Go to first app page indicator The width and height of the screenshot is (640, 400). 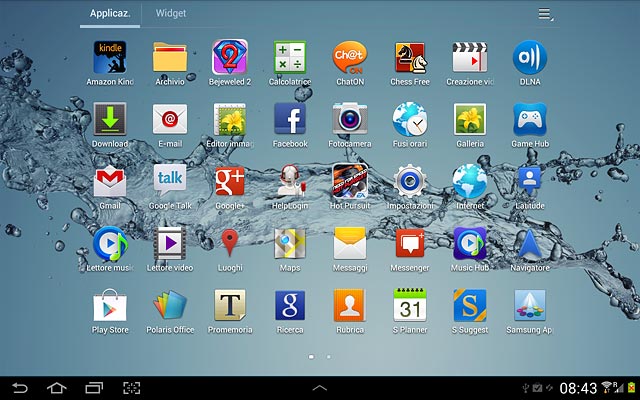(311, 357)
